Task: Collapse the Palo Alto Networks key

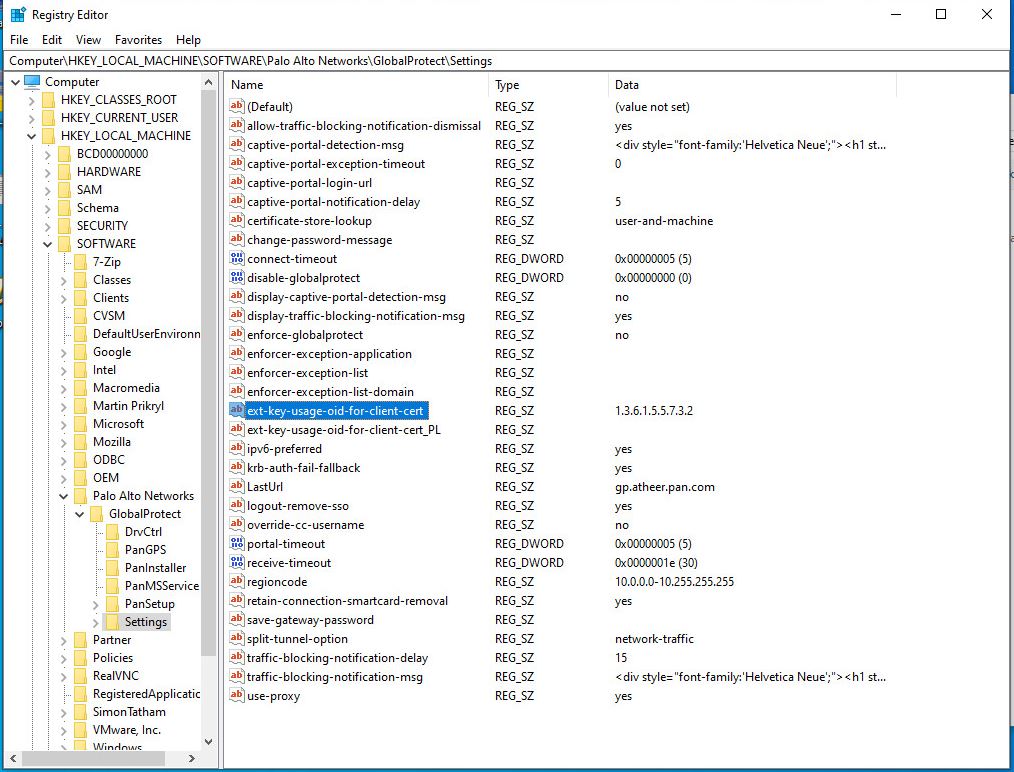Action: [x=62, y=495]
